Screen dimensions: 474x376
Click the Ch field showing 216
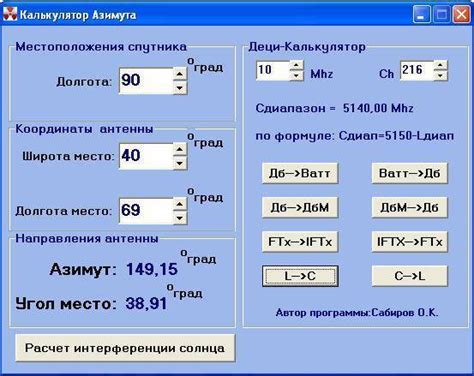pyautogui.click(x=417, y=70)
